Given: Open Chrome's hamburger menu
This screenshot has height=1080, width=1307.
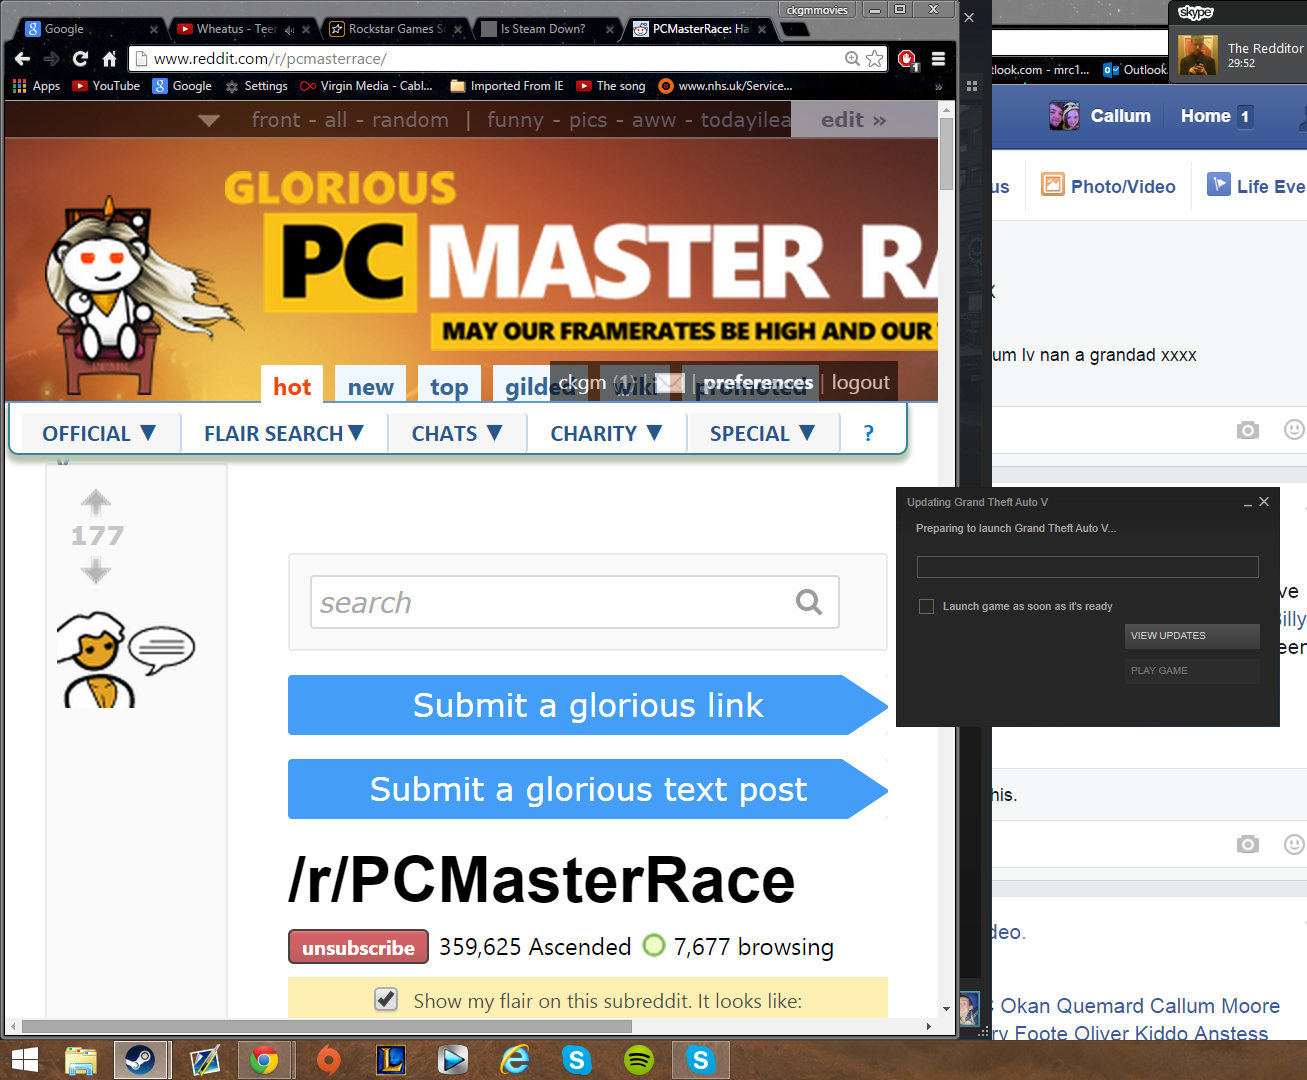Looking at the screenshot, I should click(938, 59).
